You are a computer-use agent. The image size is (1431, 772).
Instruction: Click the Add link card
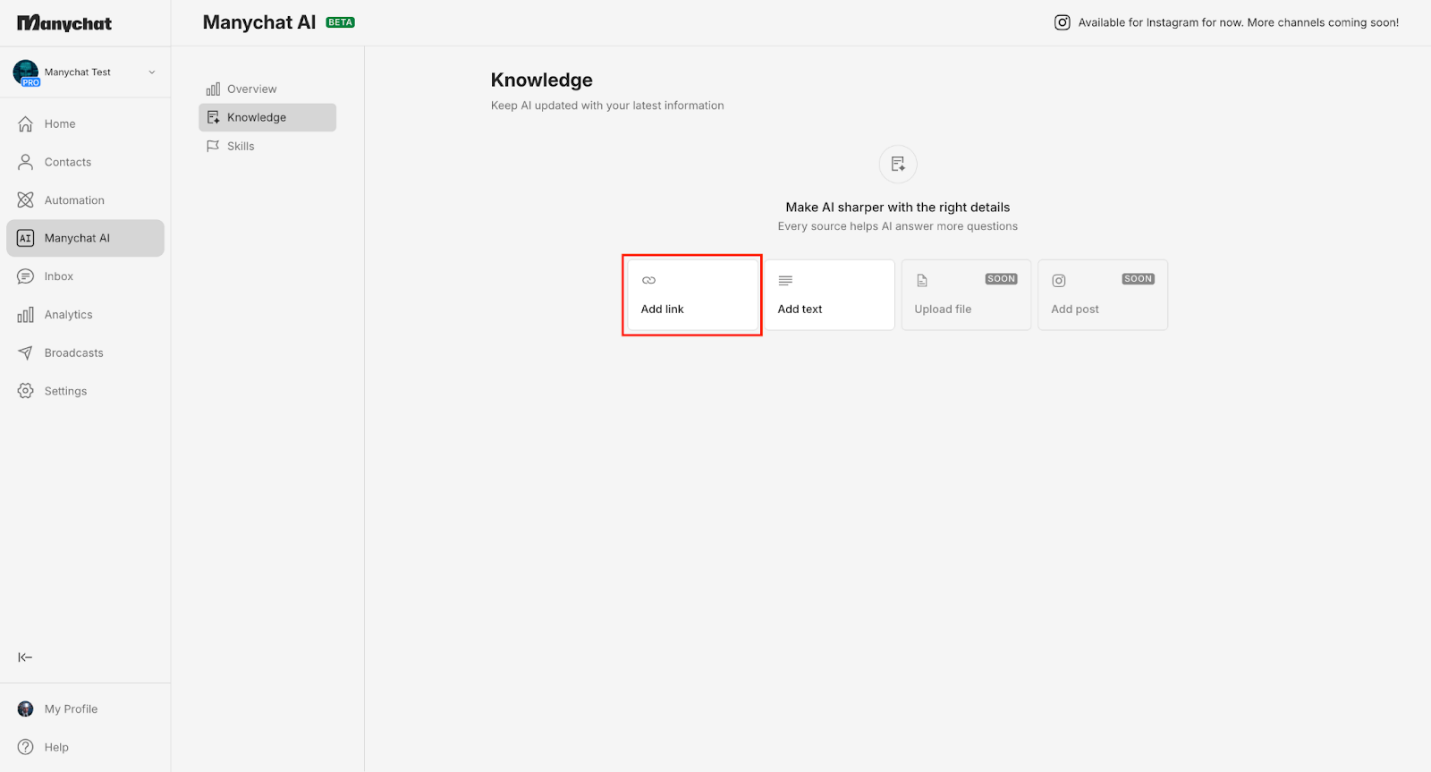coord(692,295)
